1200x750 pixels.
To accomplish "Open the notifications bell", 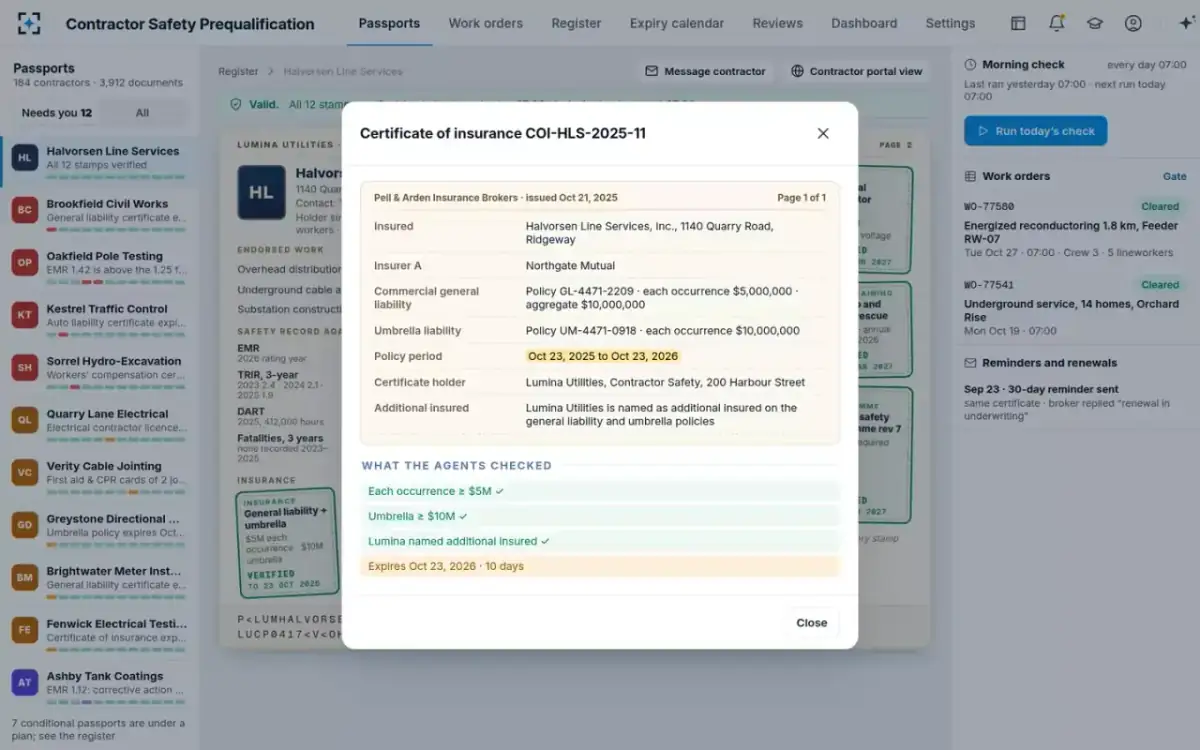I will click(x=1056, y=23).
